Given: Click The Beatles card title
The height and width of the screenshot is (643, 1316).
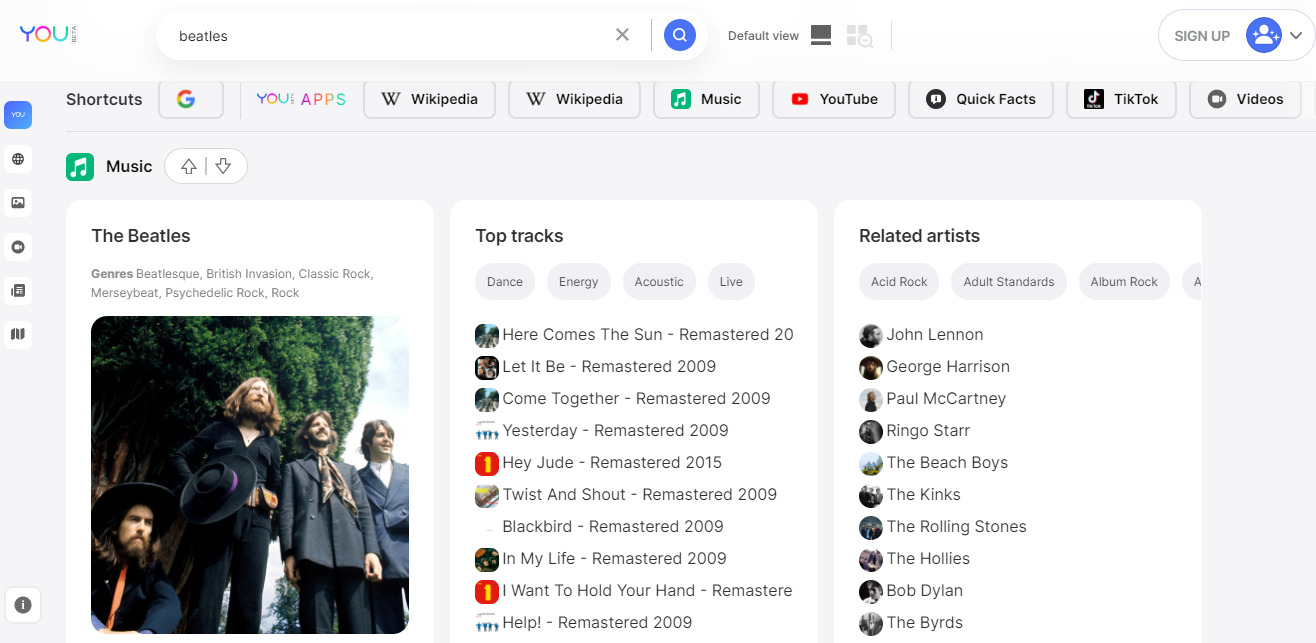Looking at the screenshot, I should pos(141,236).
